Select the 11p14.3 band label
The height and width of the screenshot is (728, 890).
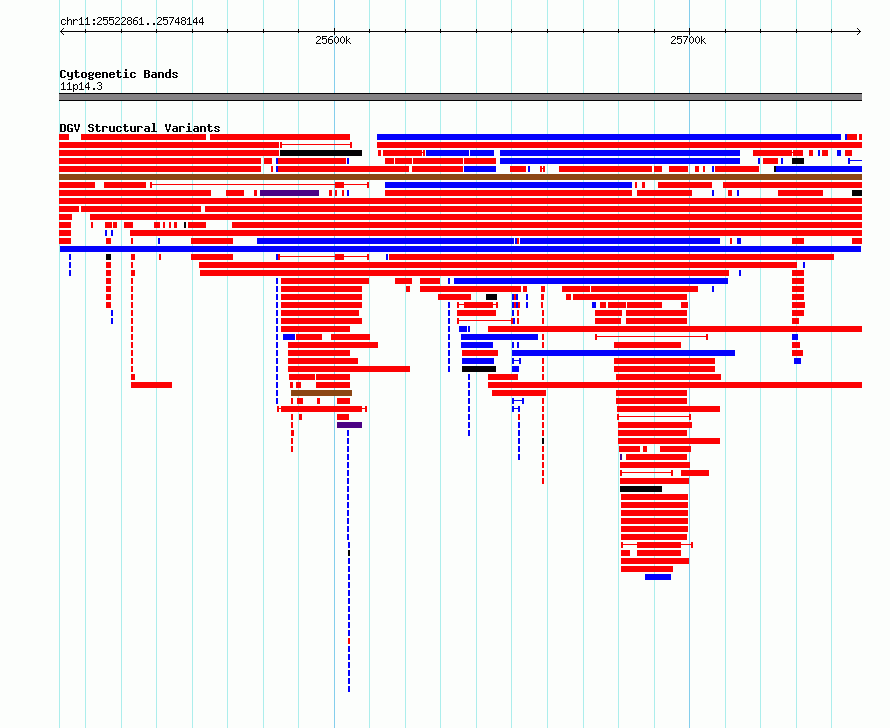pyautogui.click(x=81, y=86)
